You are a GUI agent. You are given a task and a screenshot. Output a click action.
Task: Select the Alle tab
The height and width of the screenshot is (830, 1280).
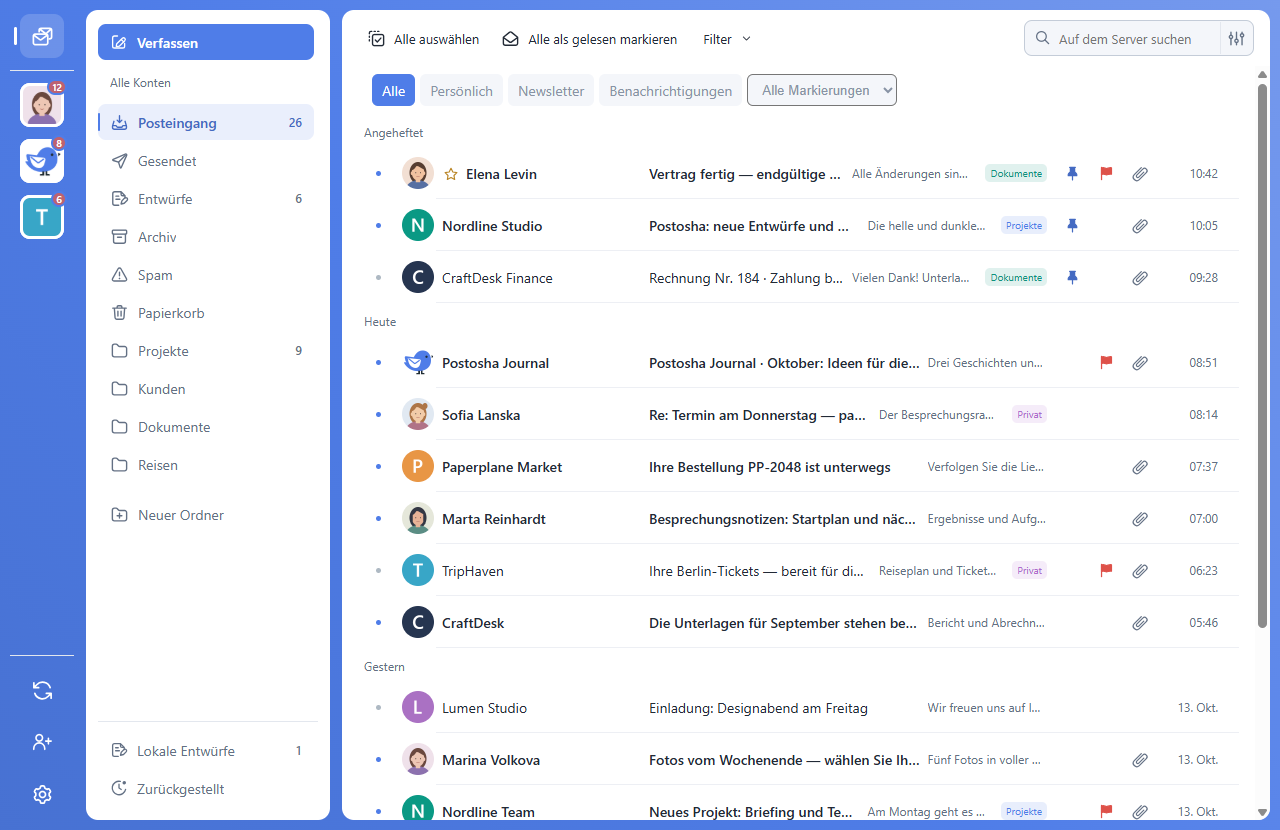[393, 90]
